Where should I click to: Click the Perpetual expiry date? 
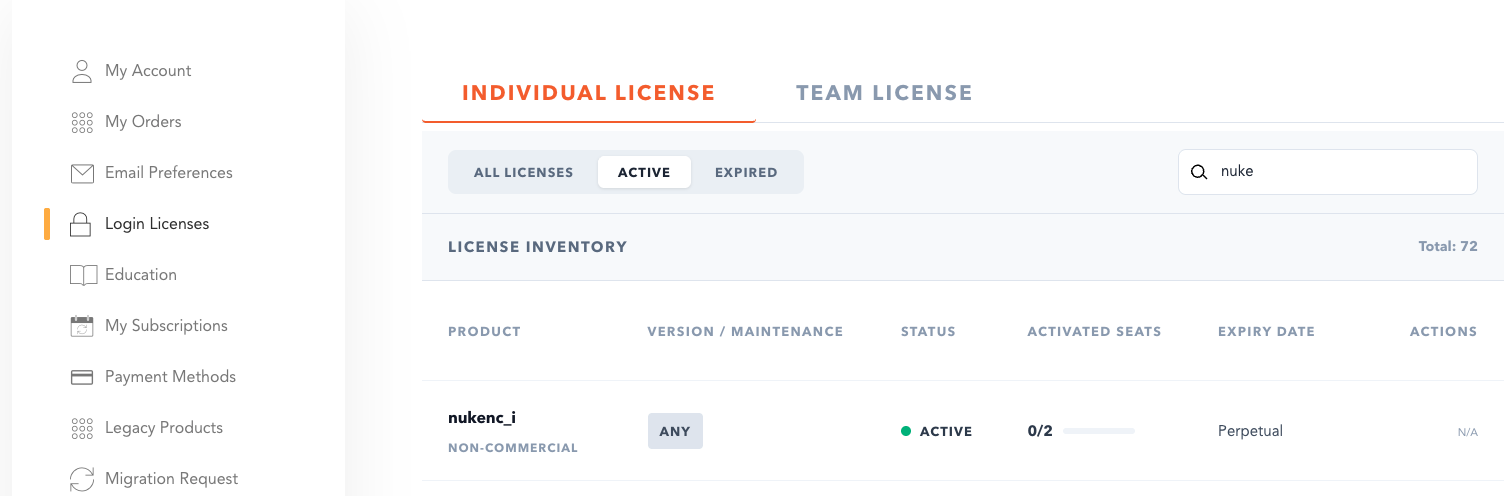click(x=1250, y=431)
